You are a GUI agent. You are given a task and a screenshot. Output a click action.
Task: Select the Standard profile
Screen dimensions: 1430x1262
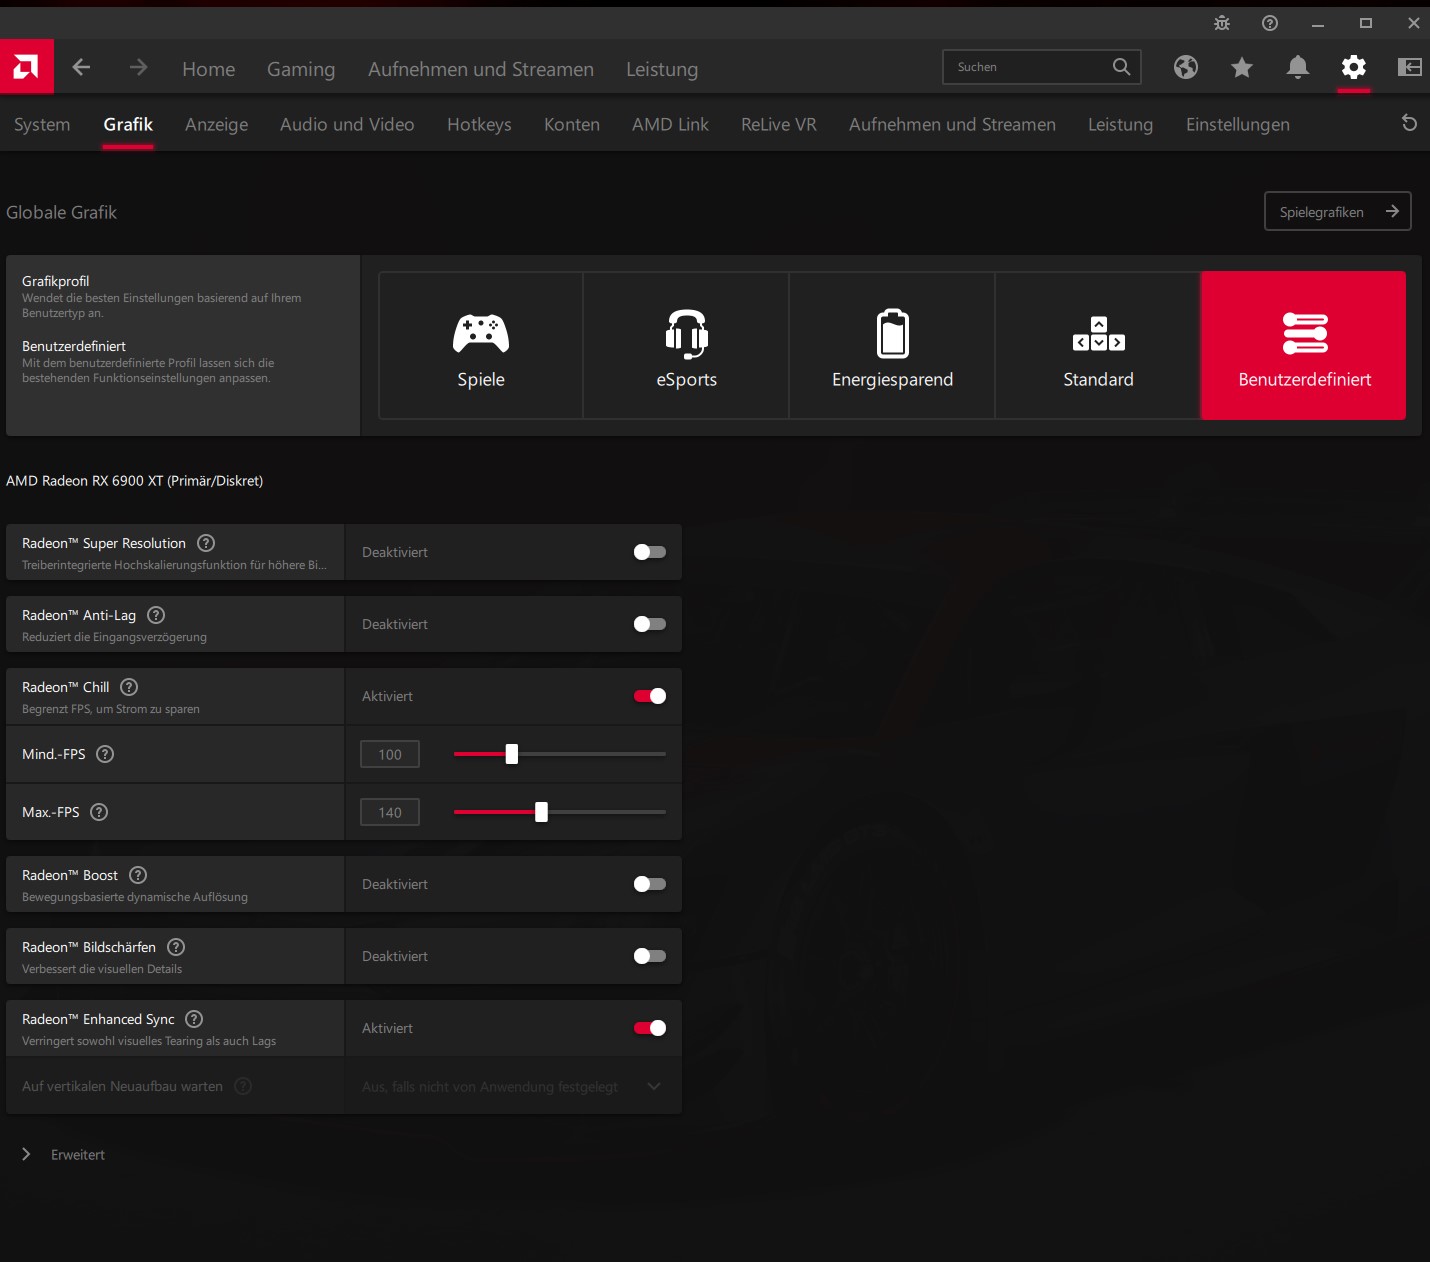(x=1099, y=345)
